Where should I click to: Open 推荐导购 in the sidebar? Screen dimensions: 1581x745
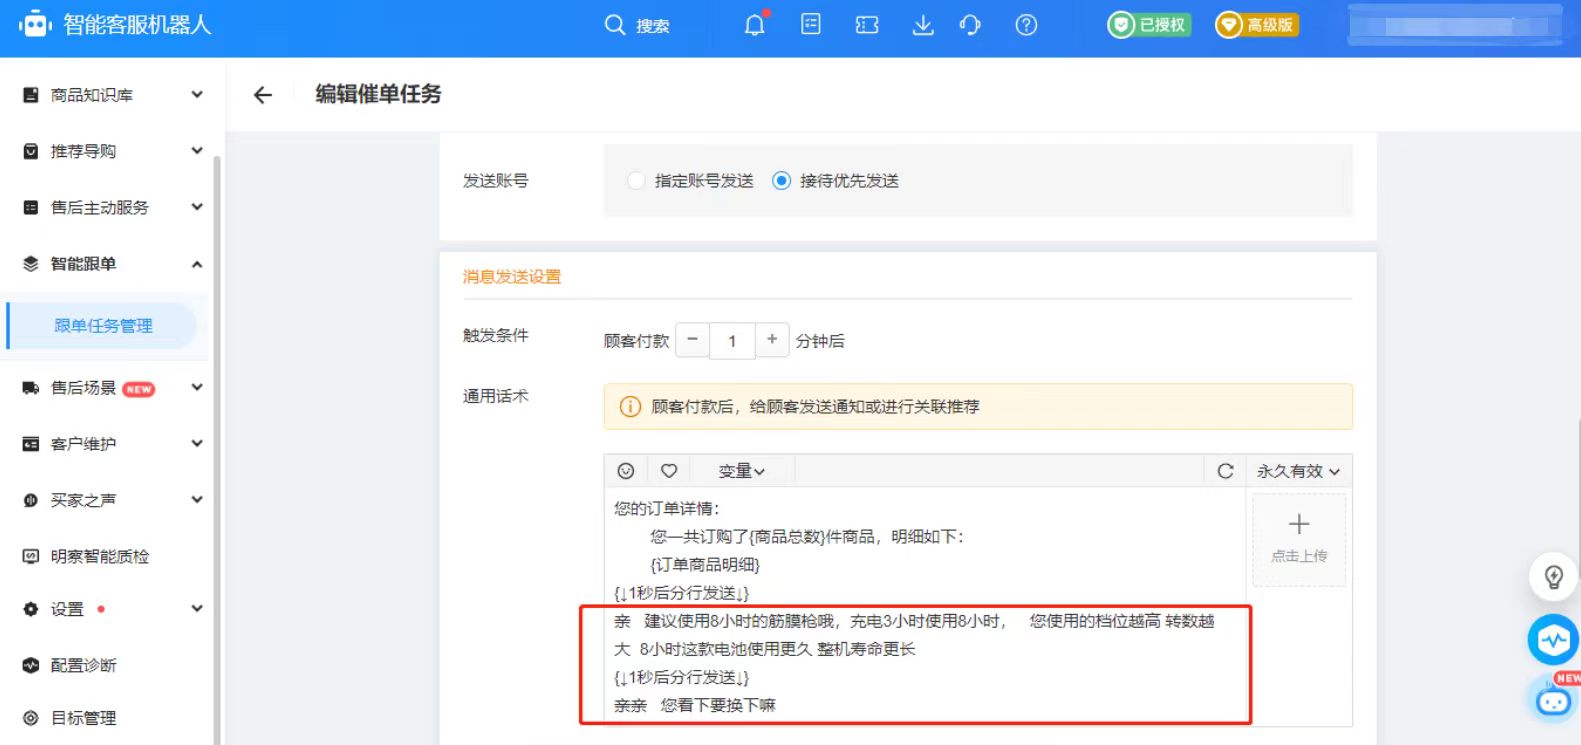[83, 151]
